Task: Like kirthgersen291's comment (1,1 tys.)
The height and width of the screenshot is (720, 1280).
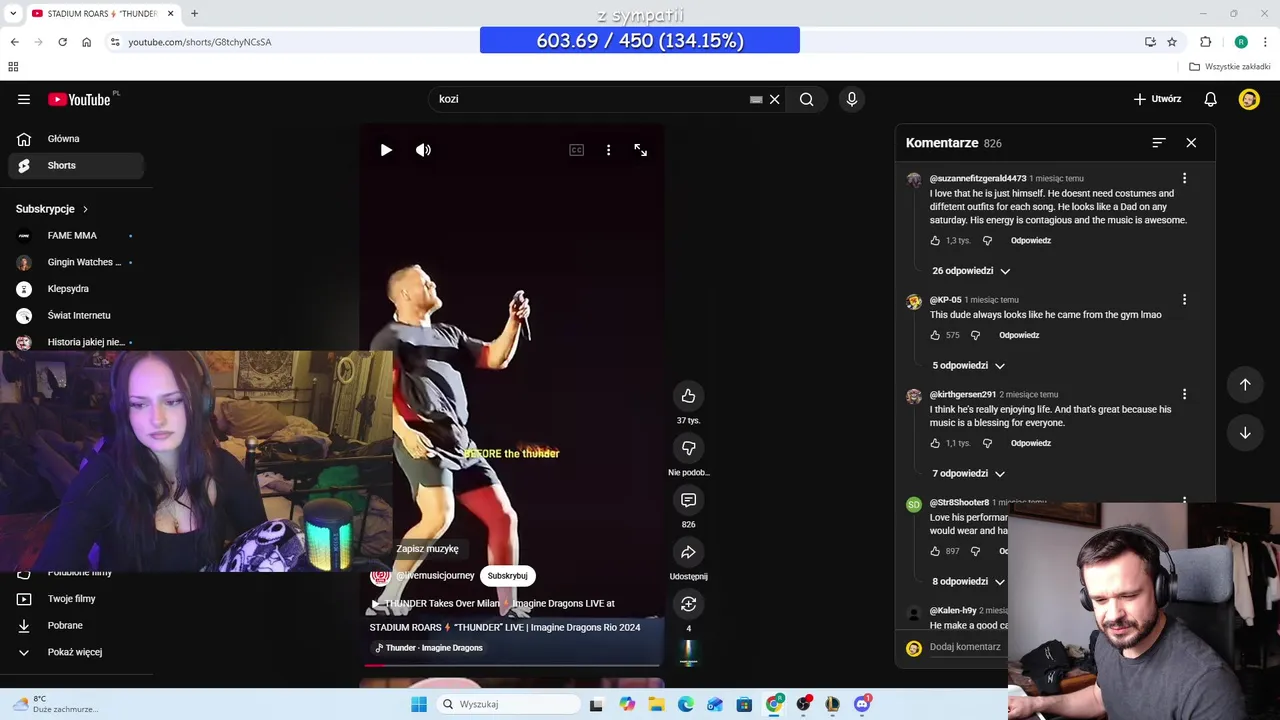Action: coord(935,443)
